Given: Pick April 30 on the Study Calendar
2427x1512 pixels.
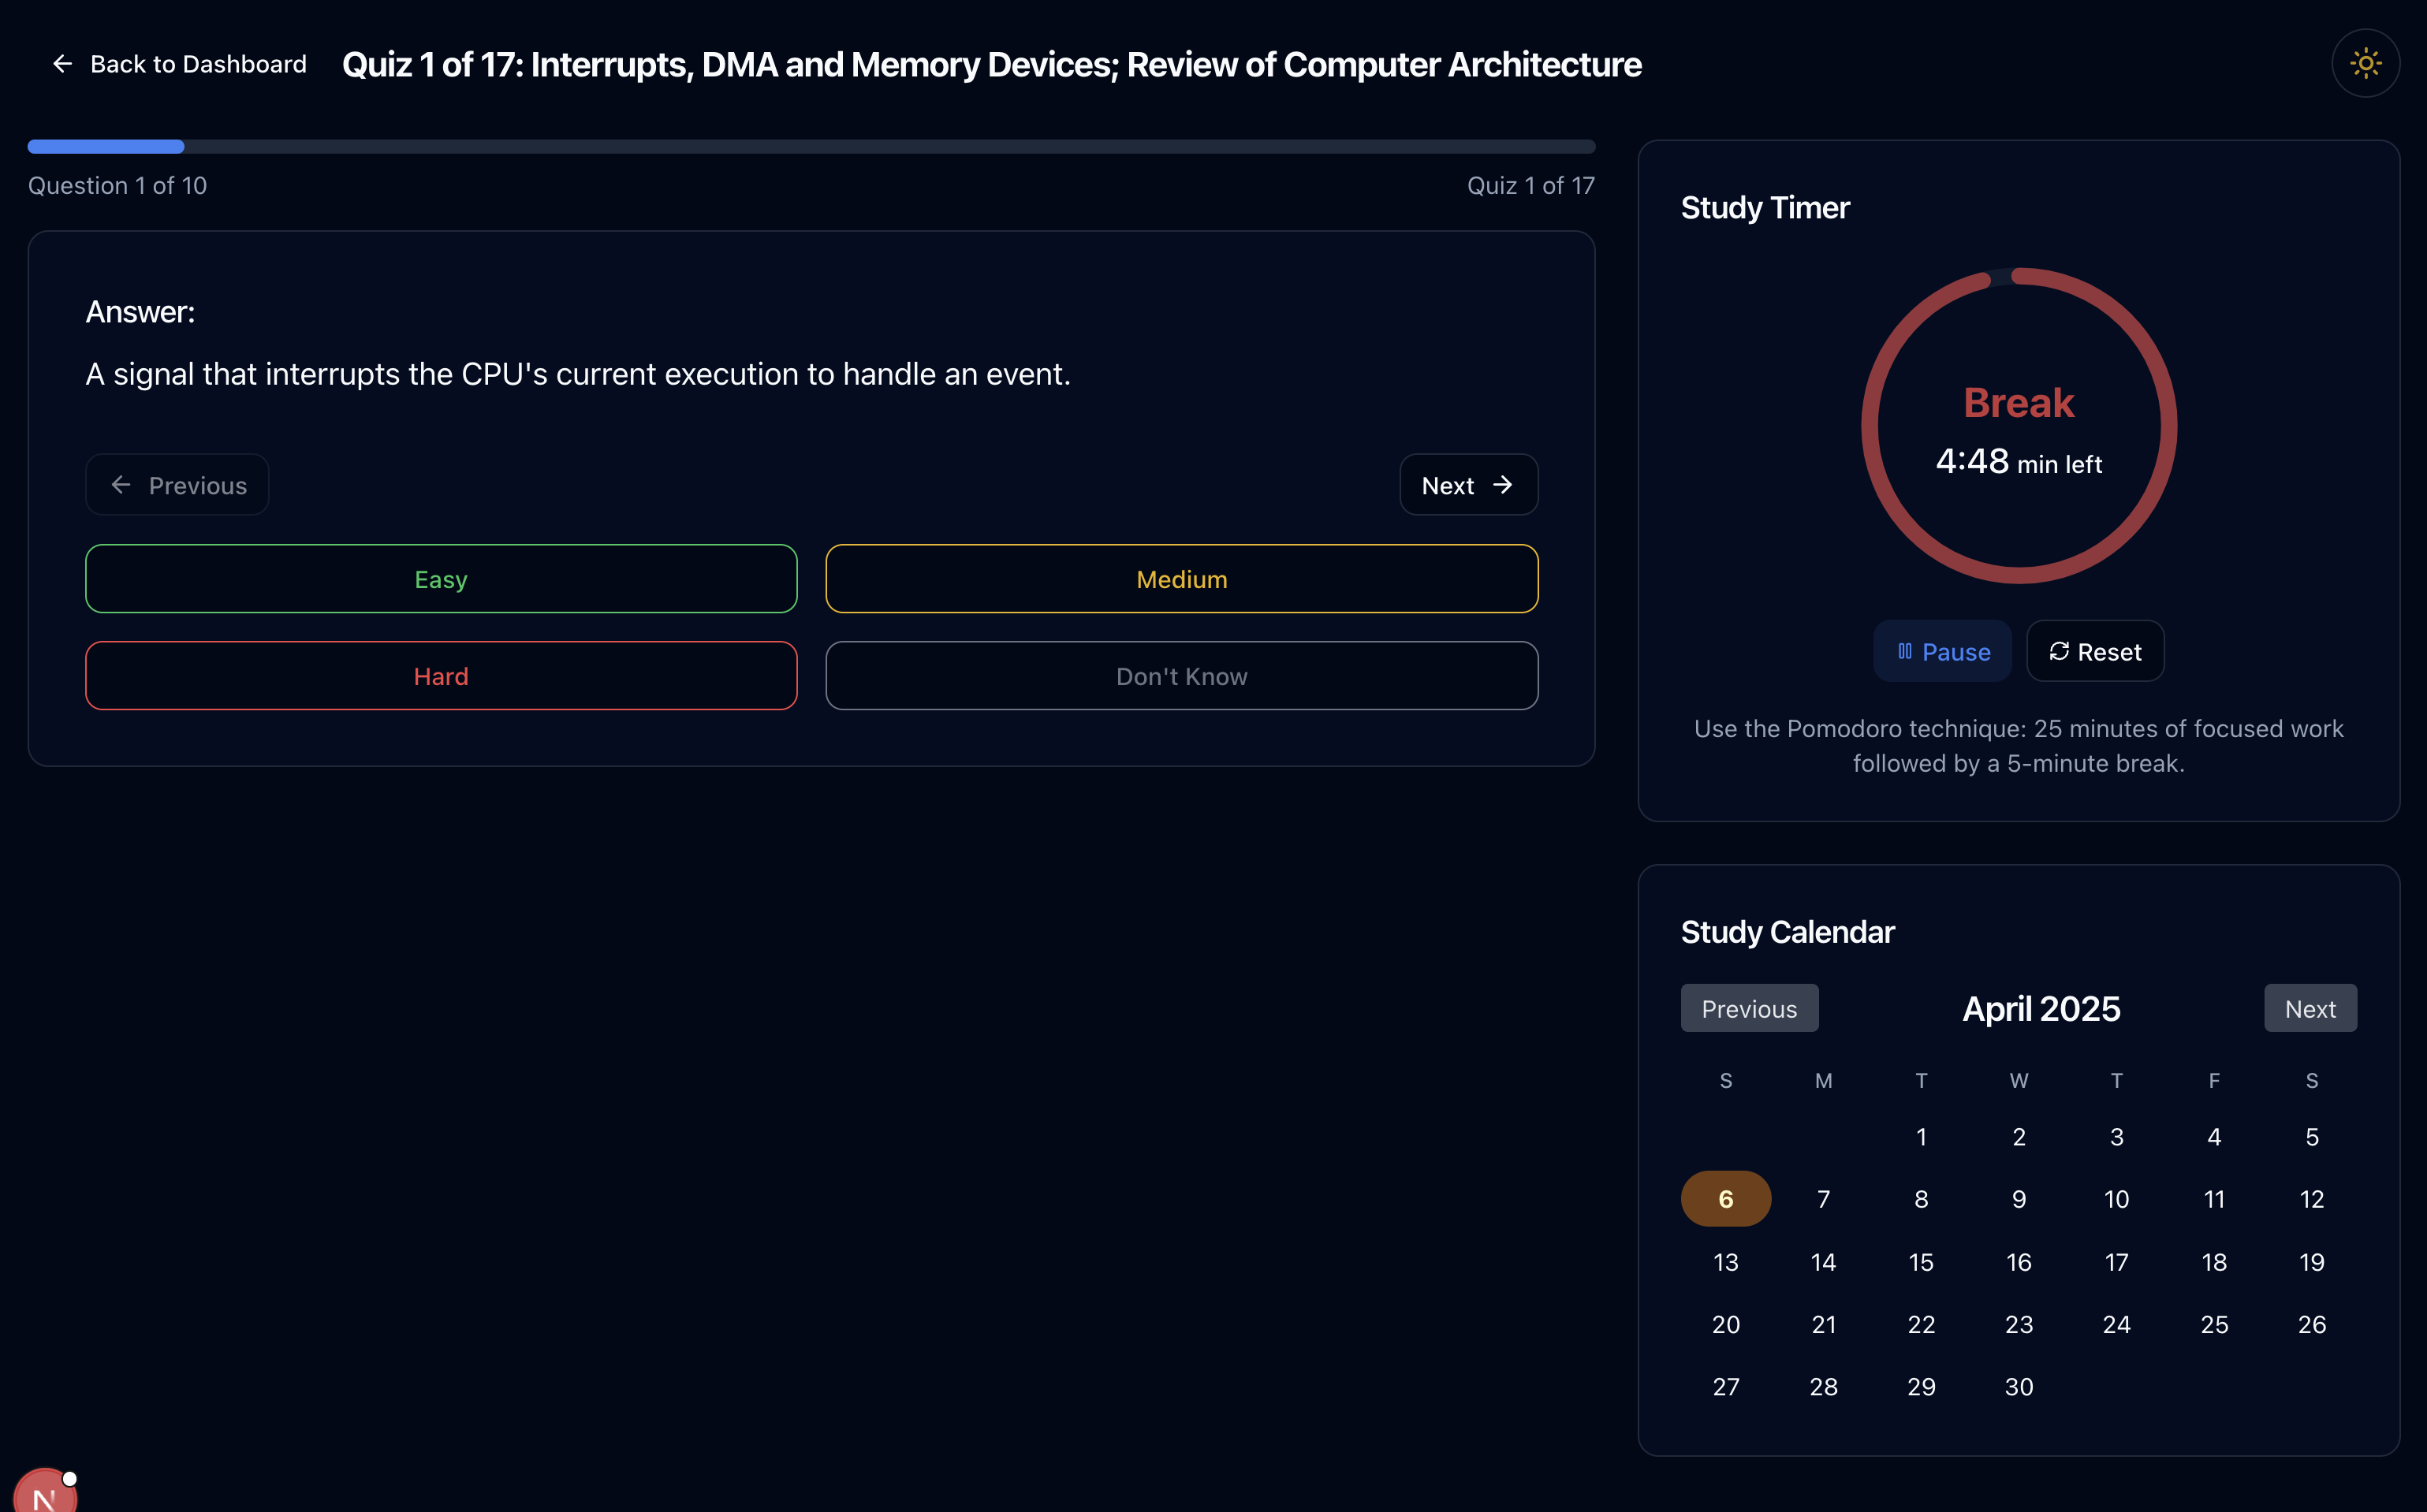Looking at the screenshot, I should tap(2018, 1387).
